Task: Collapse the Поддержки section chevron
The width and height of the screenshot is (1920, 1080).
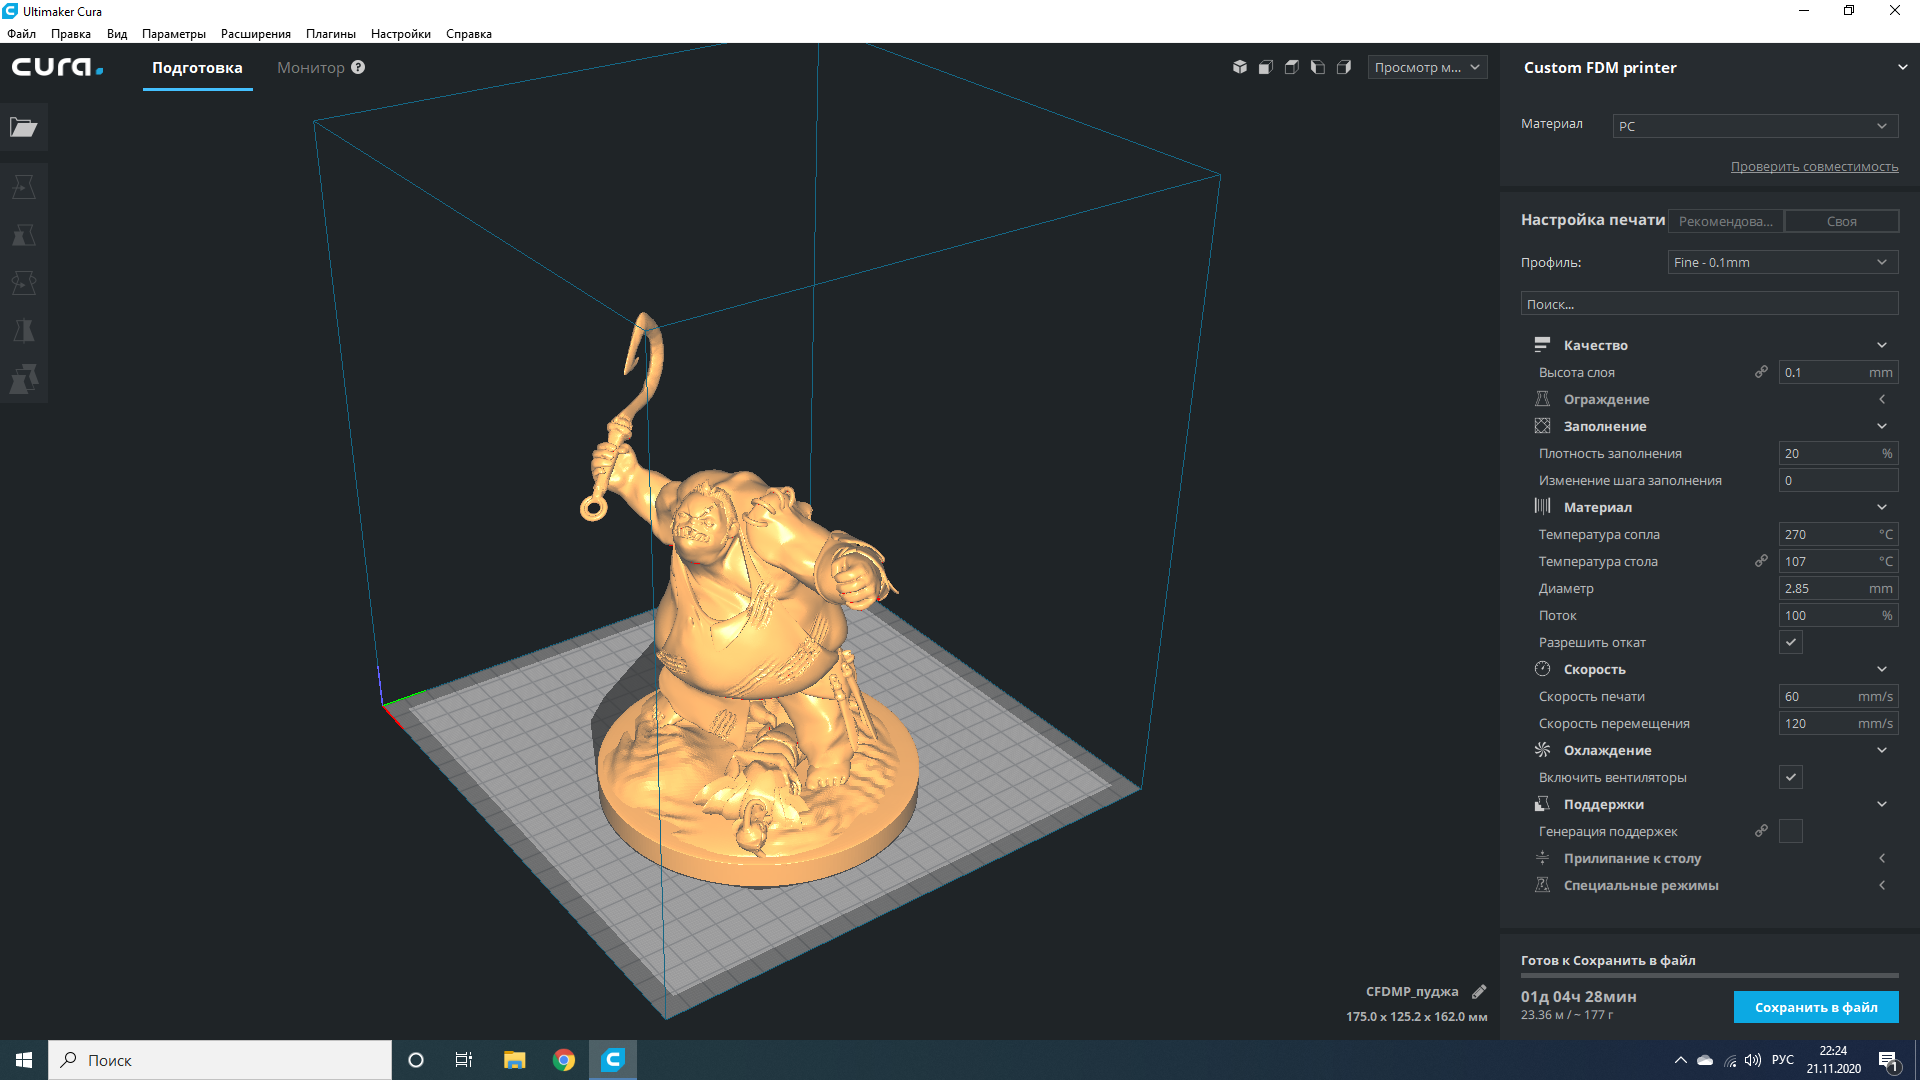Action: click(x=1882, y=804)
